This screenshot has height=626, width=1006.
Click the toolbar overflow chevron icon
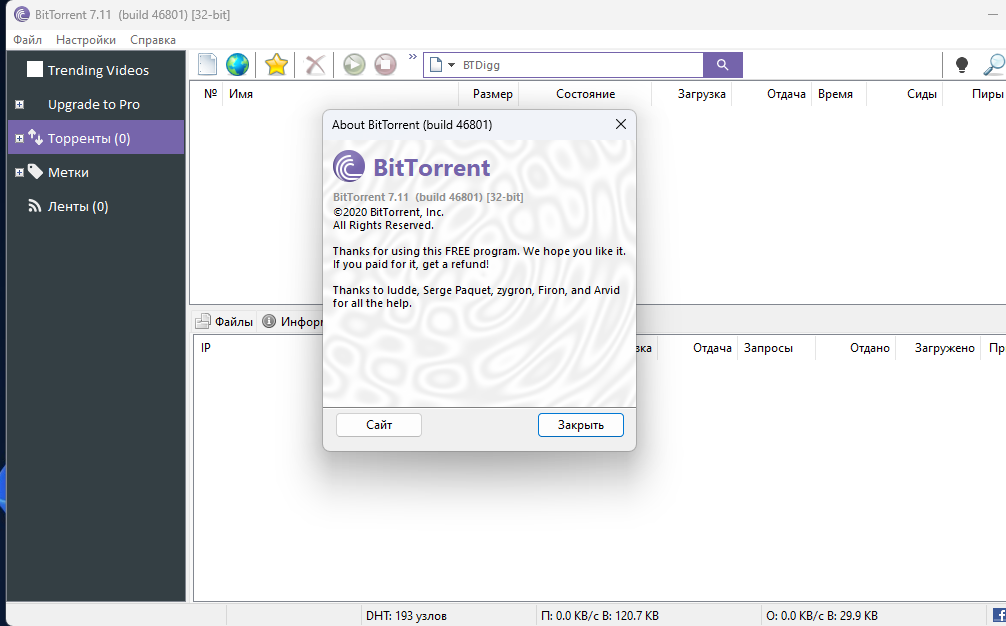click(413, 57)
